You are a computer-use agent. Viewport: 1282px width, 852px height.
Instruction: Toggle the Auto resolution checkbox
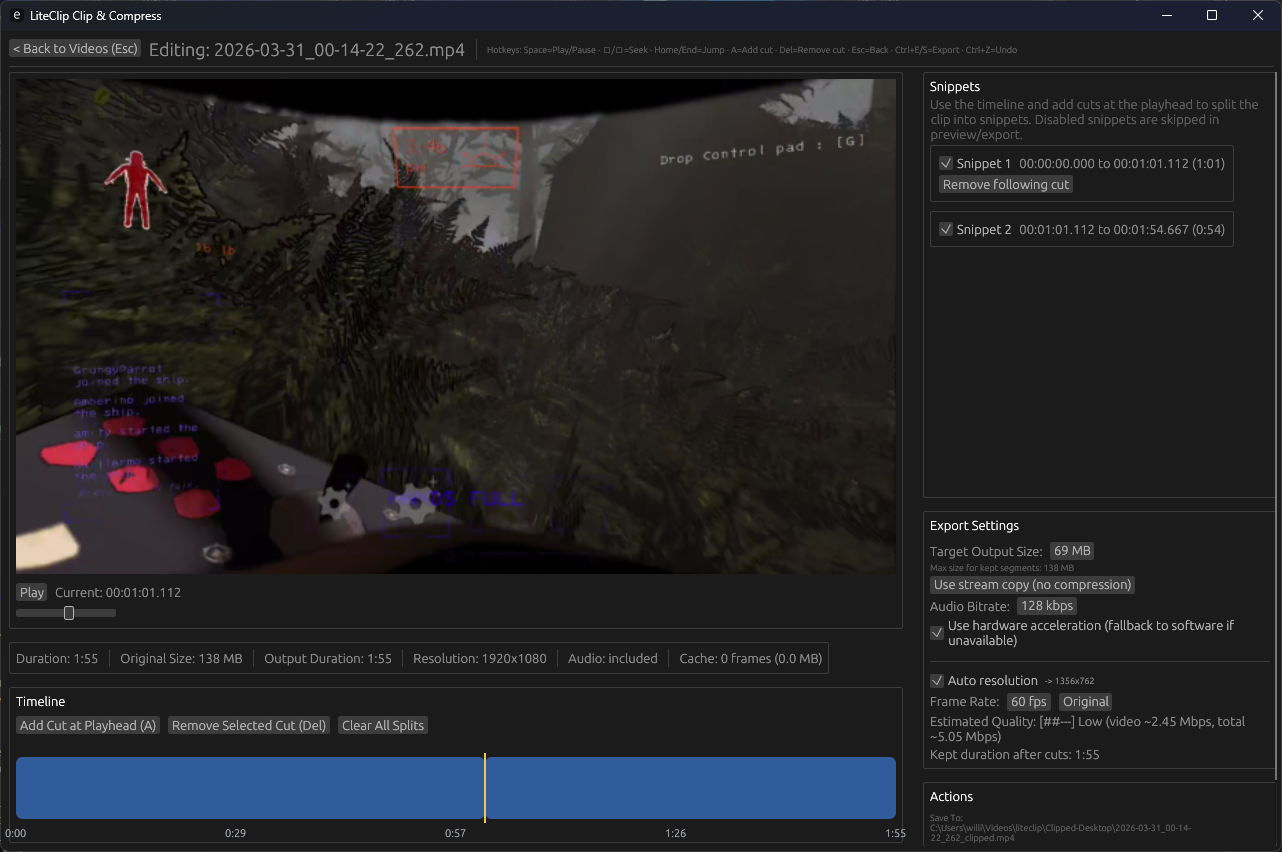pos(937,681)
